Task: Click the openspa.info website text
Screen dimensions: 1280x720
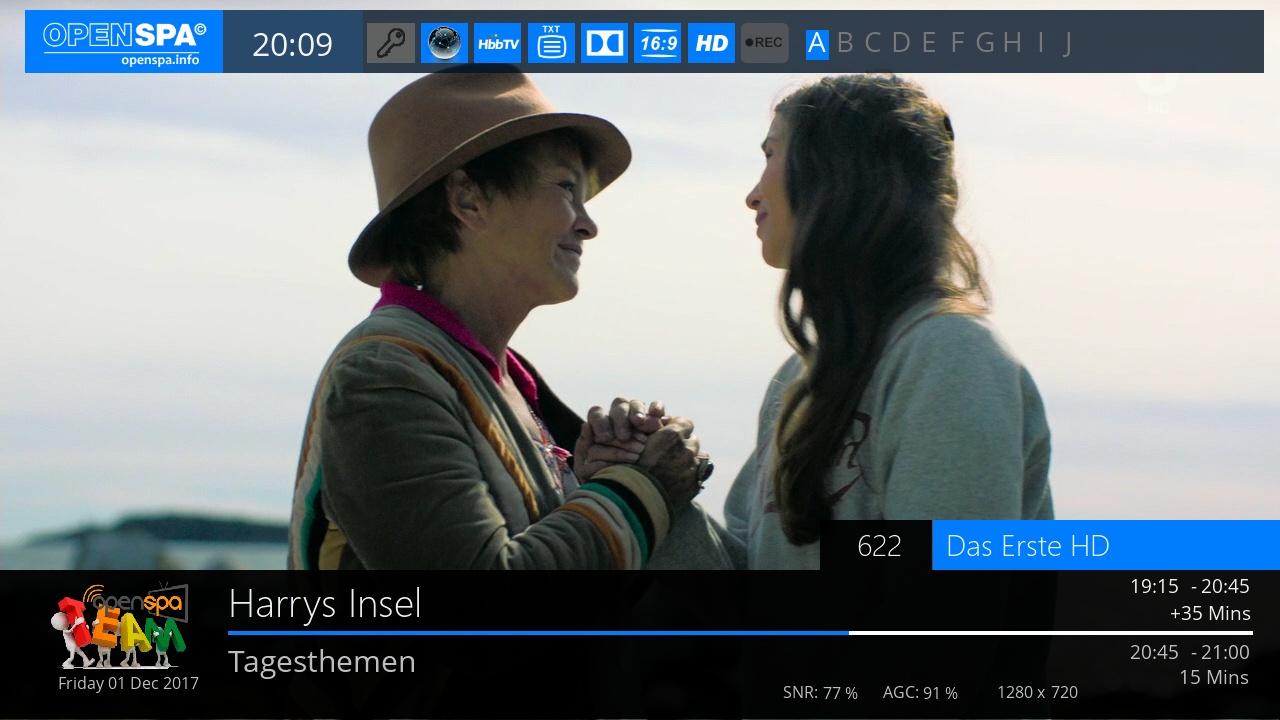Action: point(160,60)
